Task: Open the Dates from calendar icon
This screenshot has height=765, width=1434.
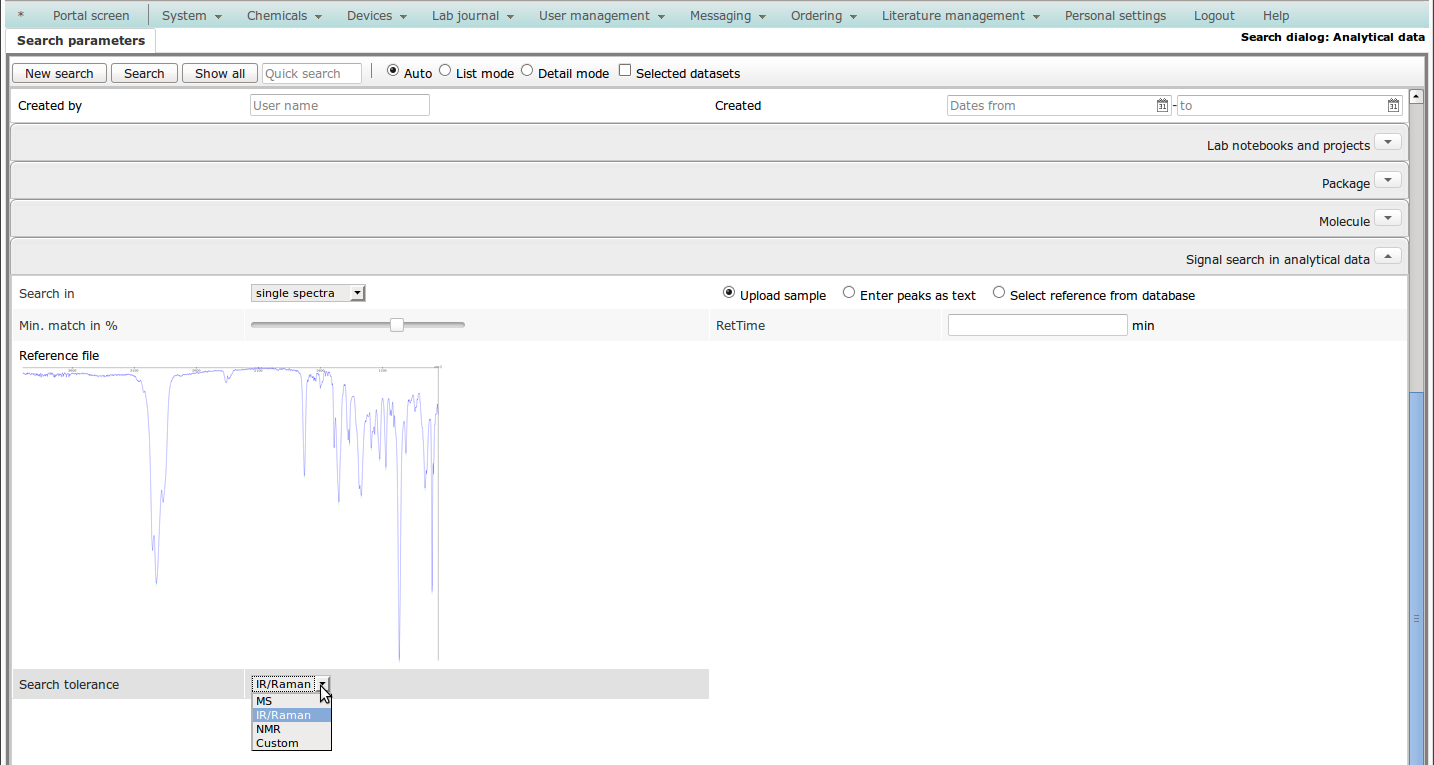Action: pos(1162,106)
